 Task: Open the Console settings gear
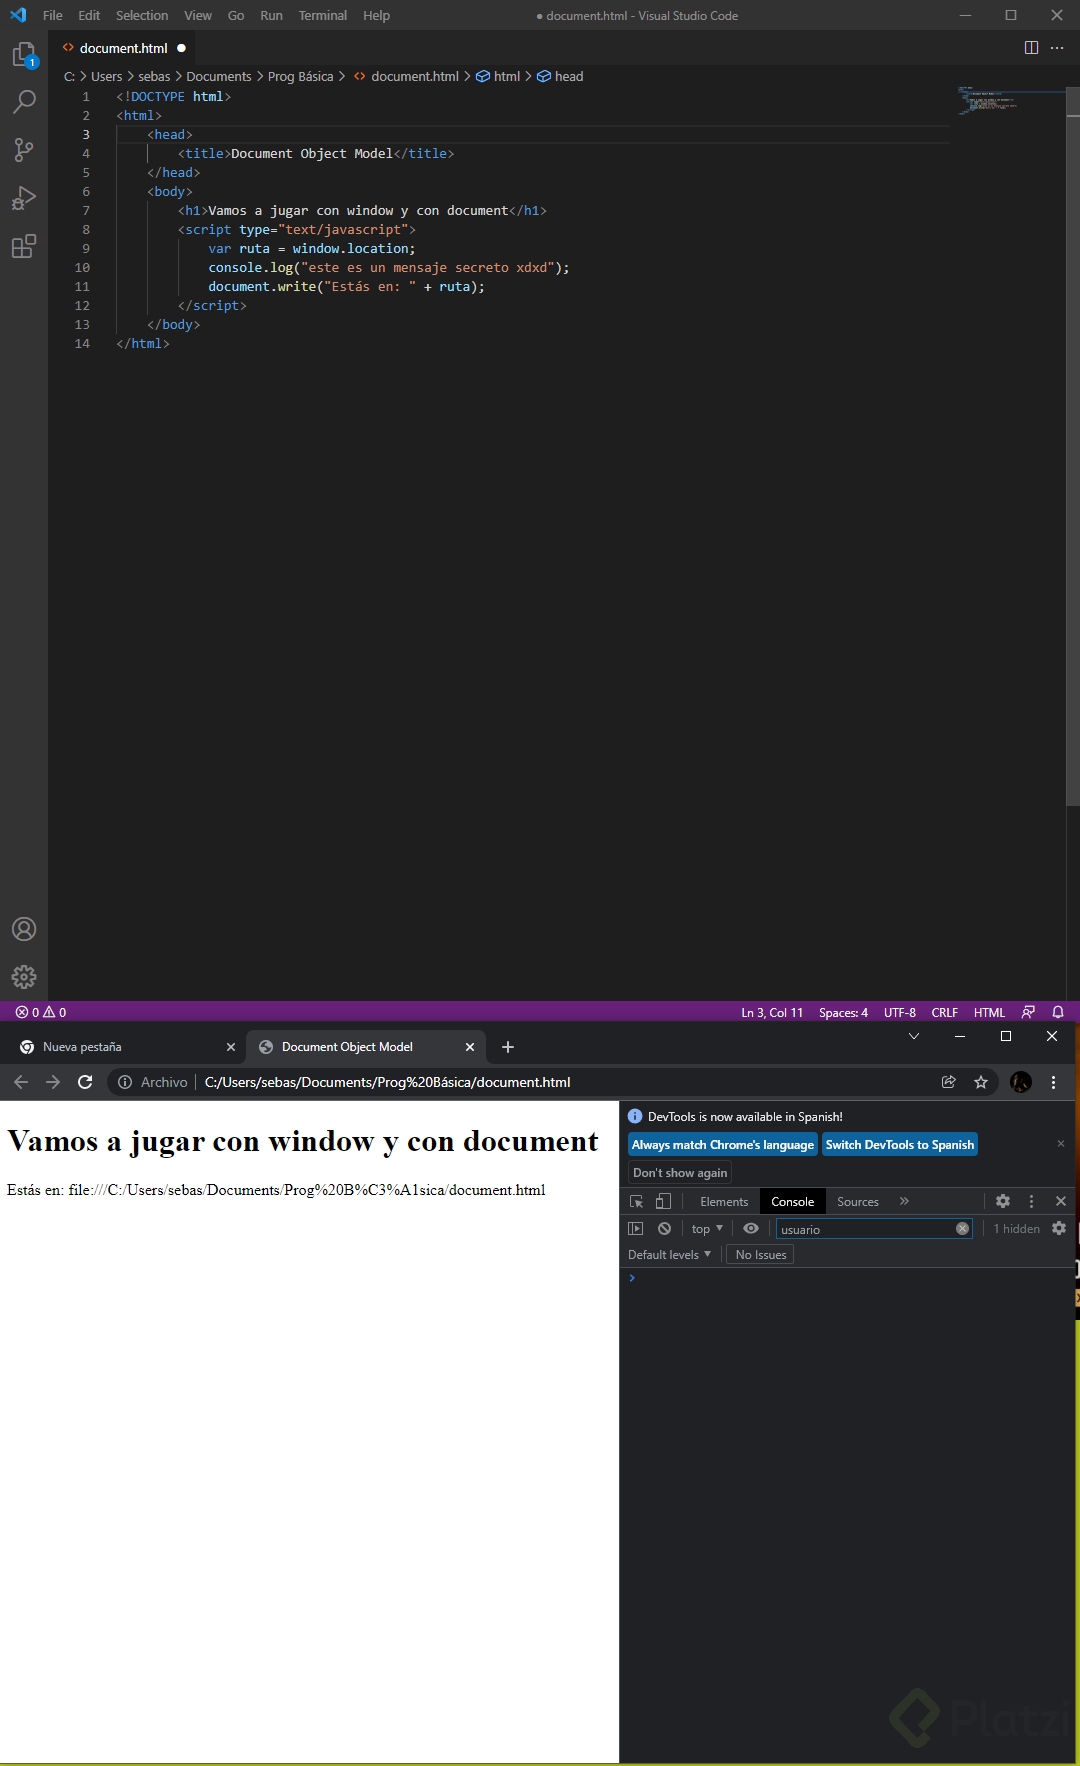[1059, 1228]
